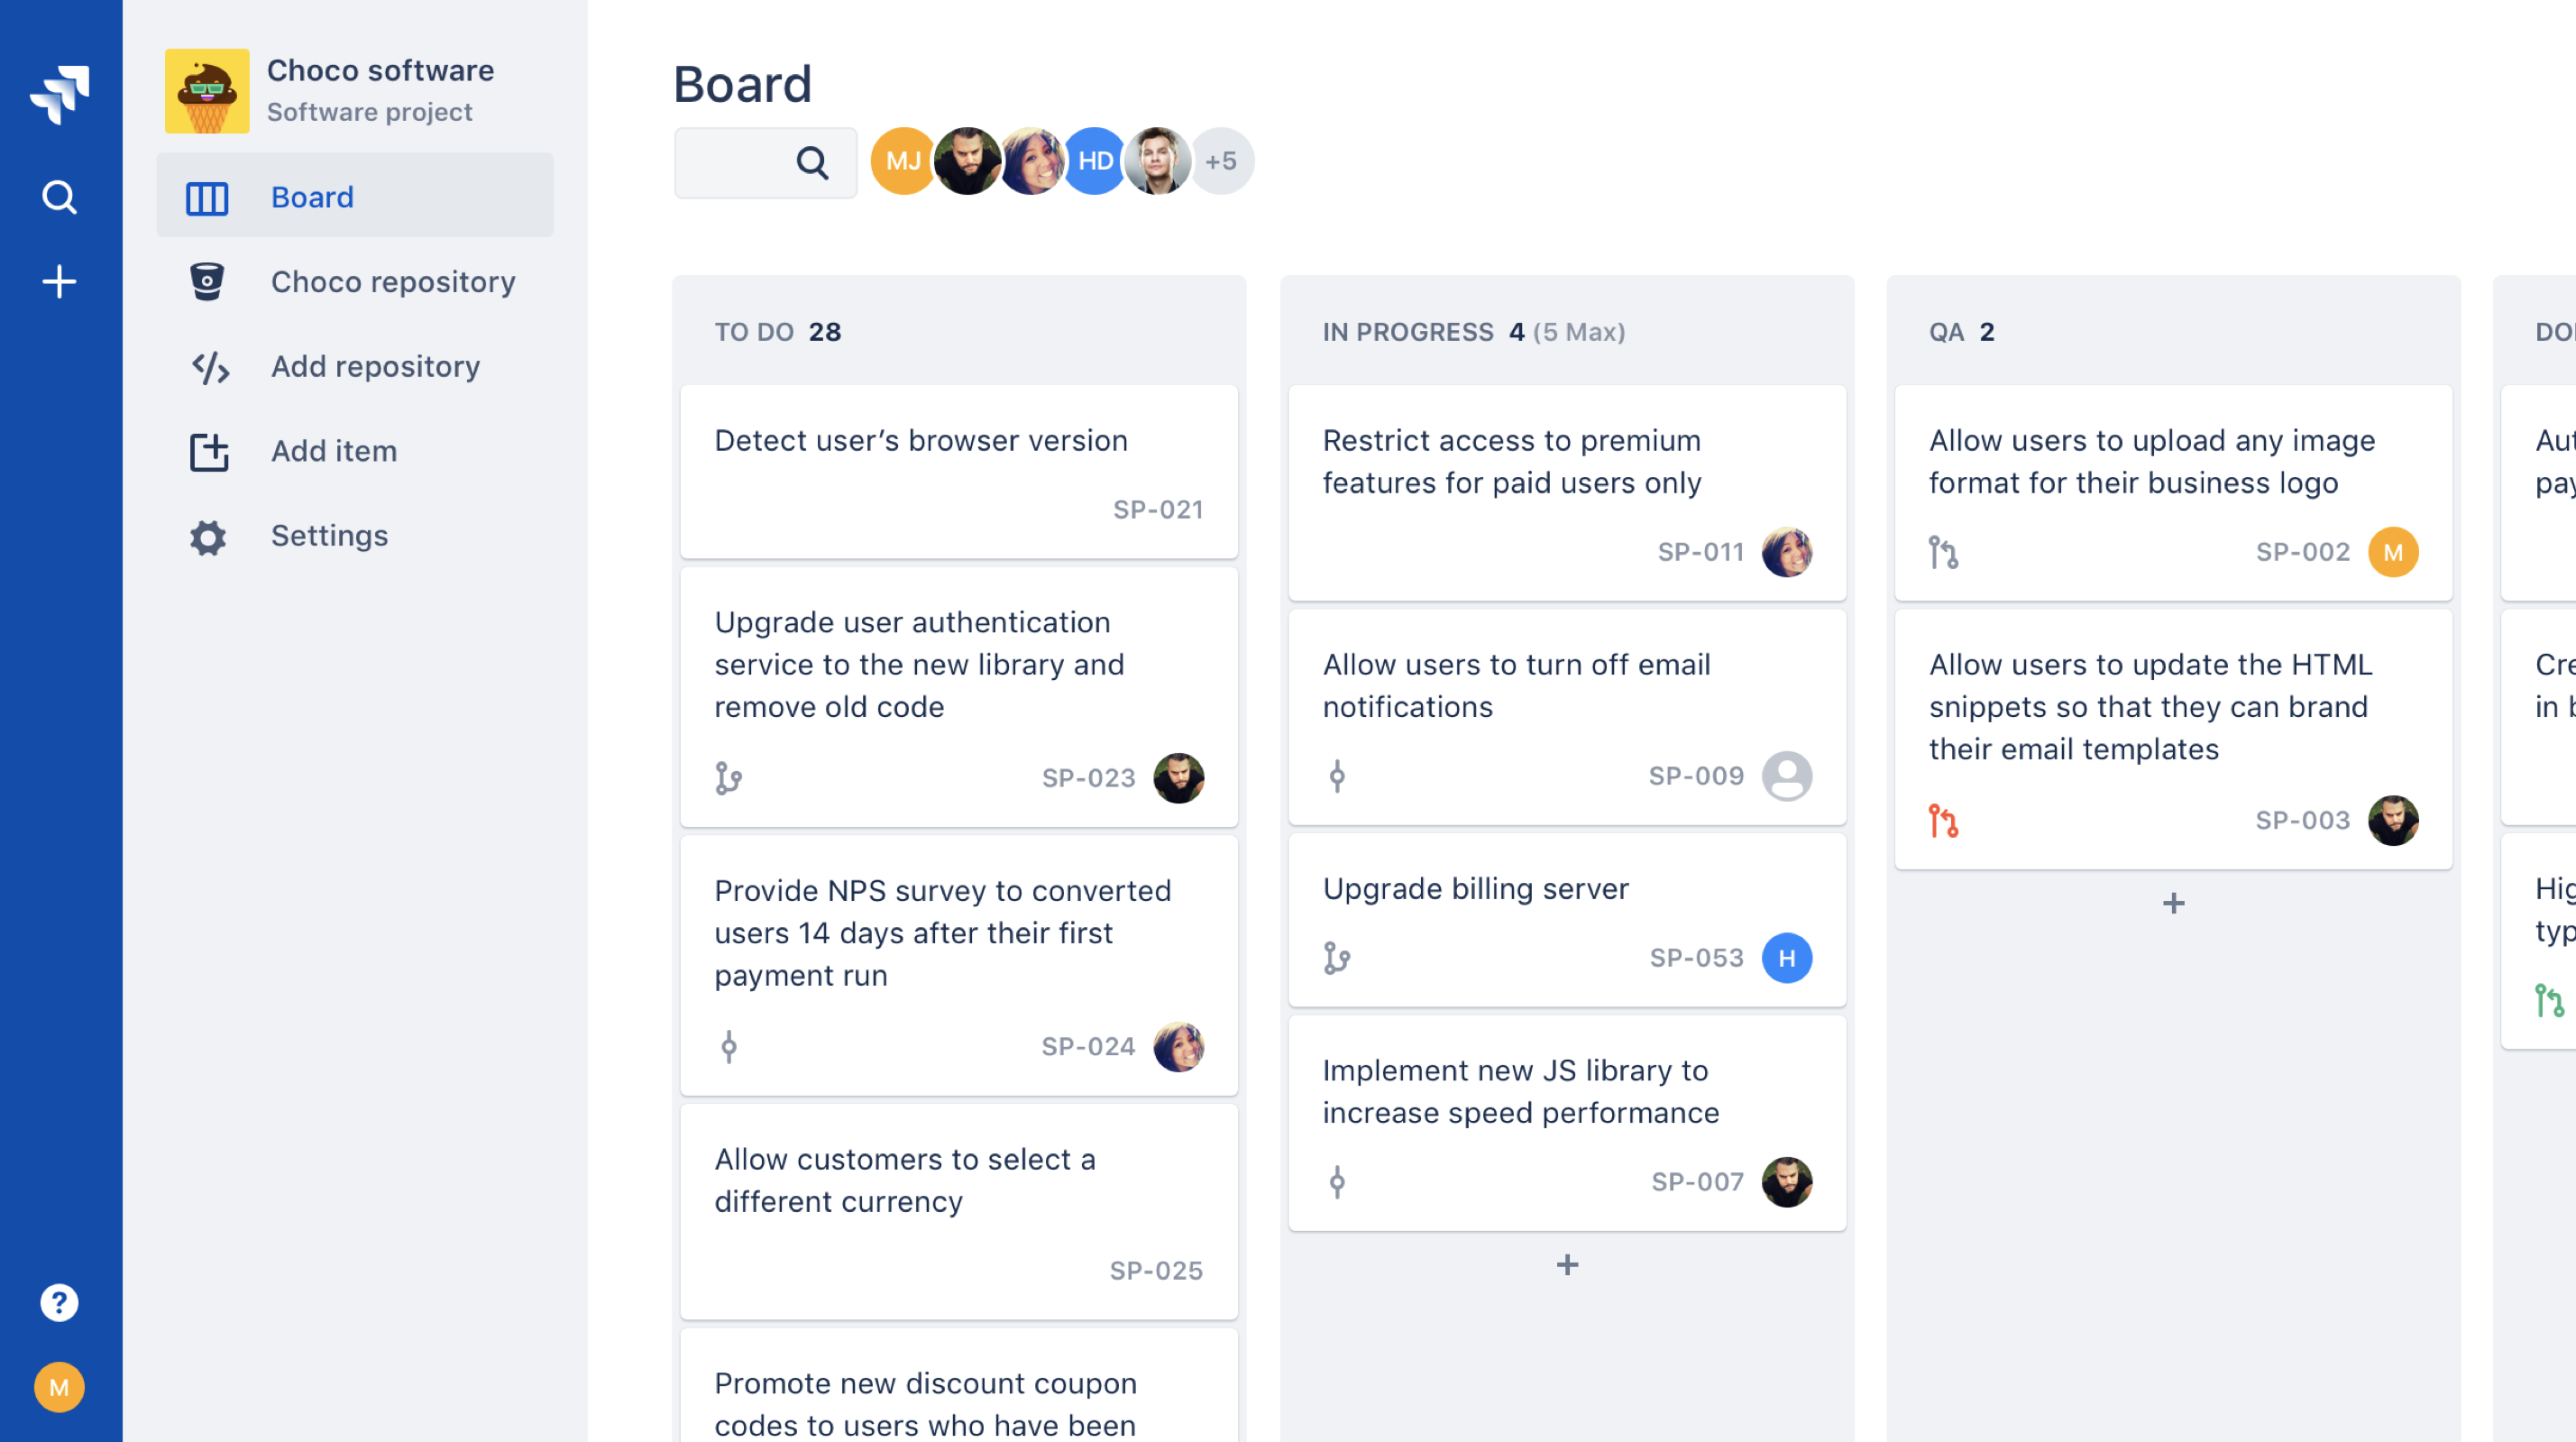This screenshot has width=2576, height=1442.
Task: Click the help question mark icon
Action: tap(59, 1301)
